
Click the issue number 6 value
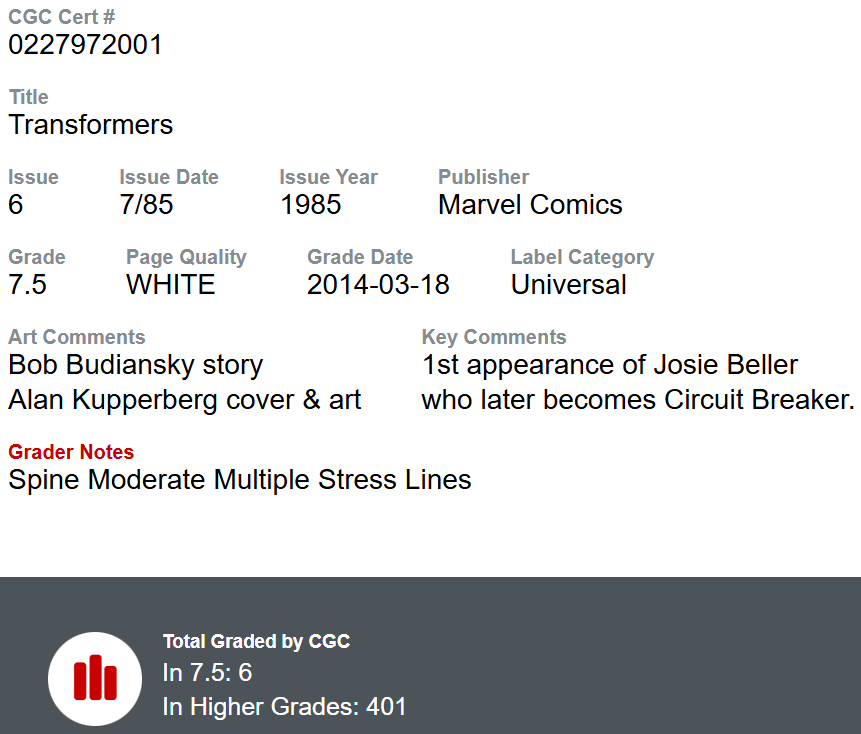[16, 205]
